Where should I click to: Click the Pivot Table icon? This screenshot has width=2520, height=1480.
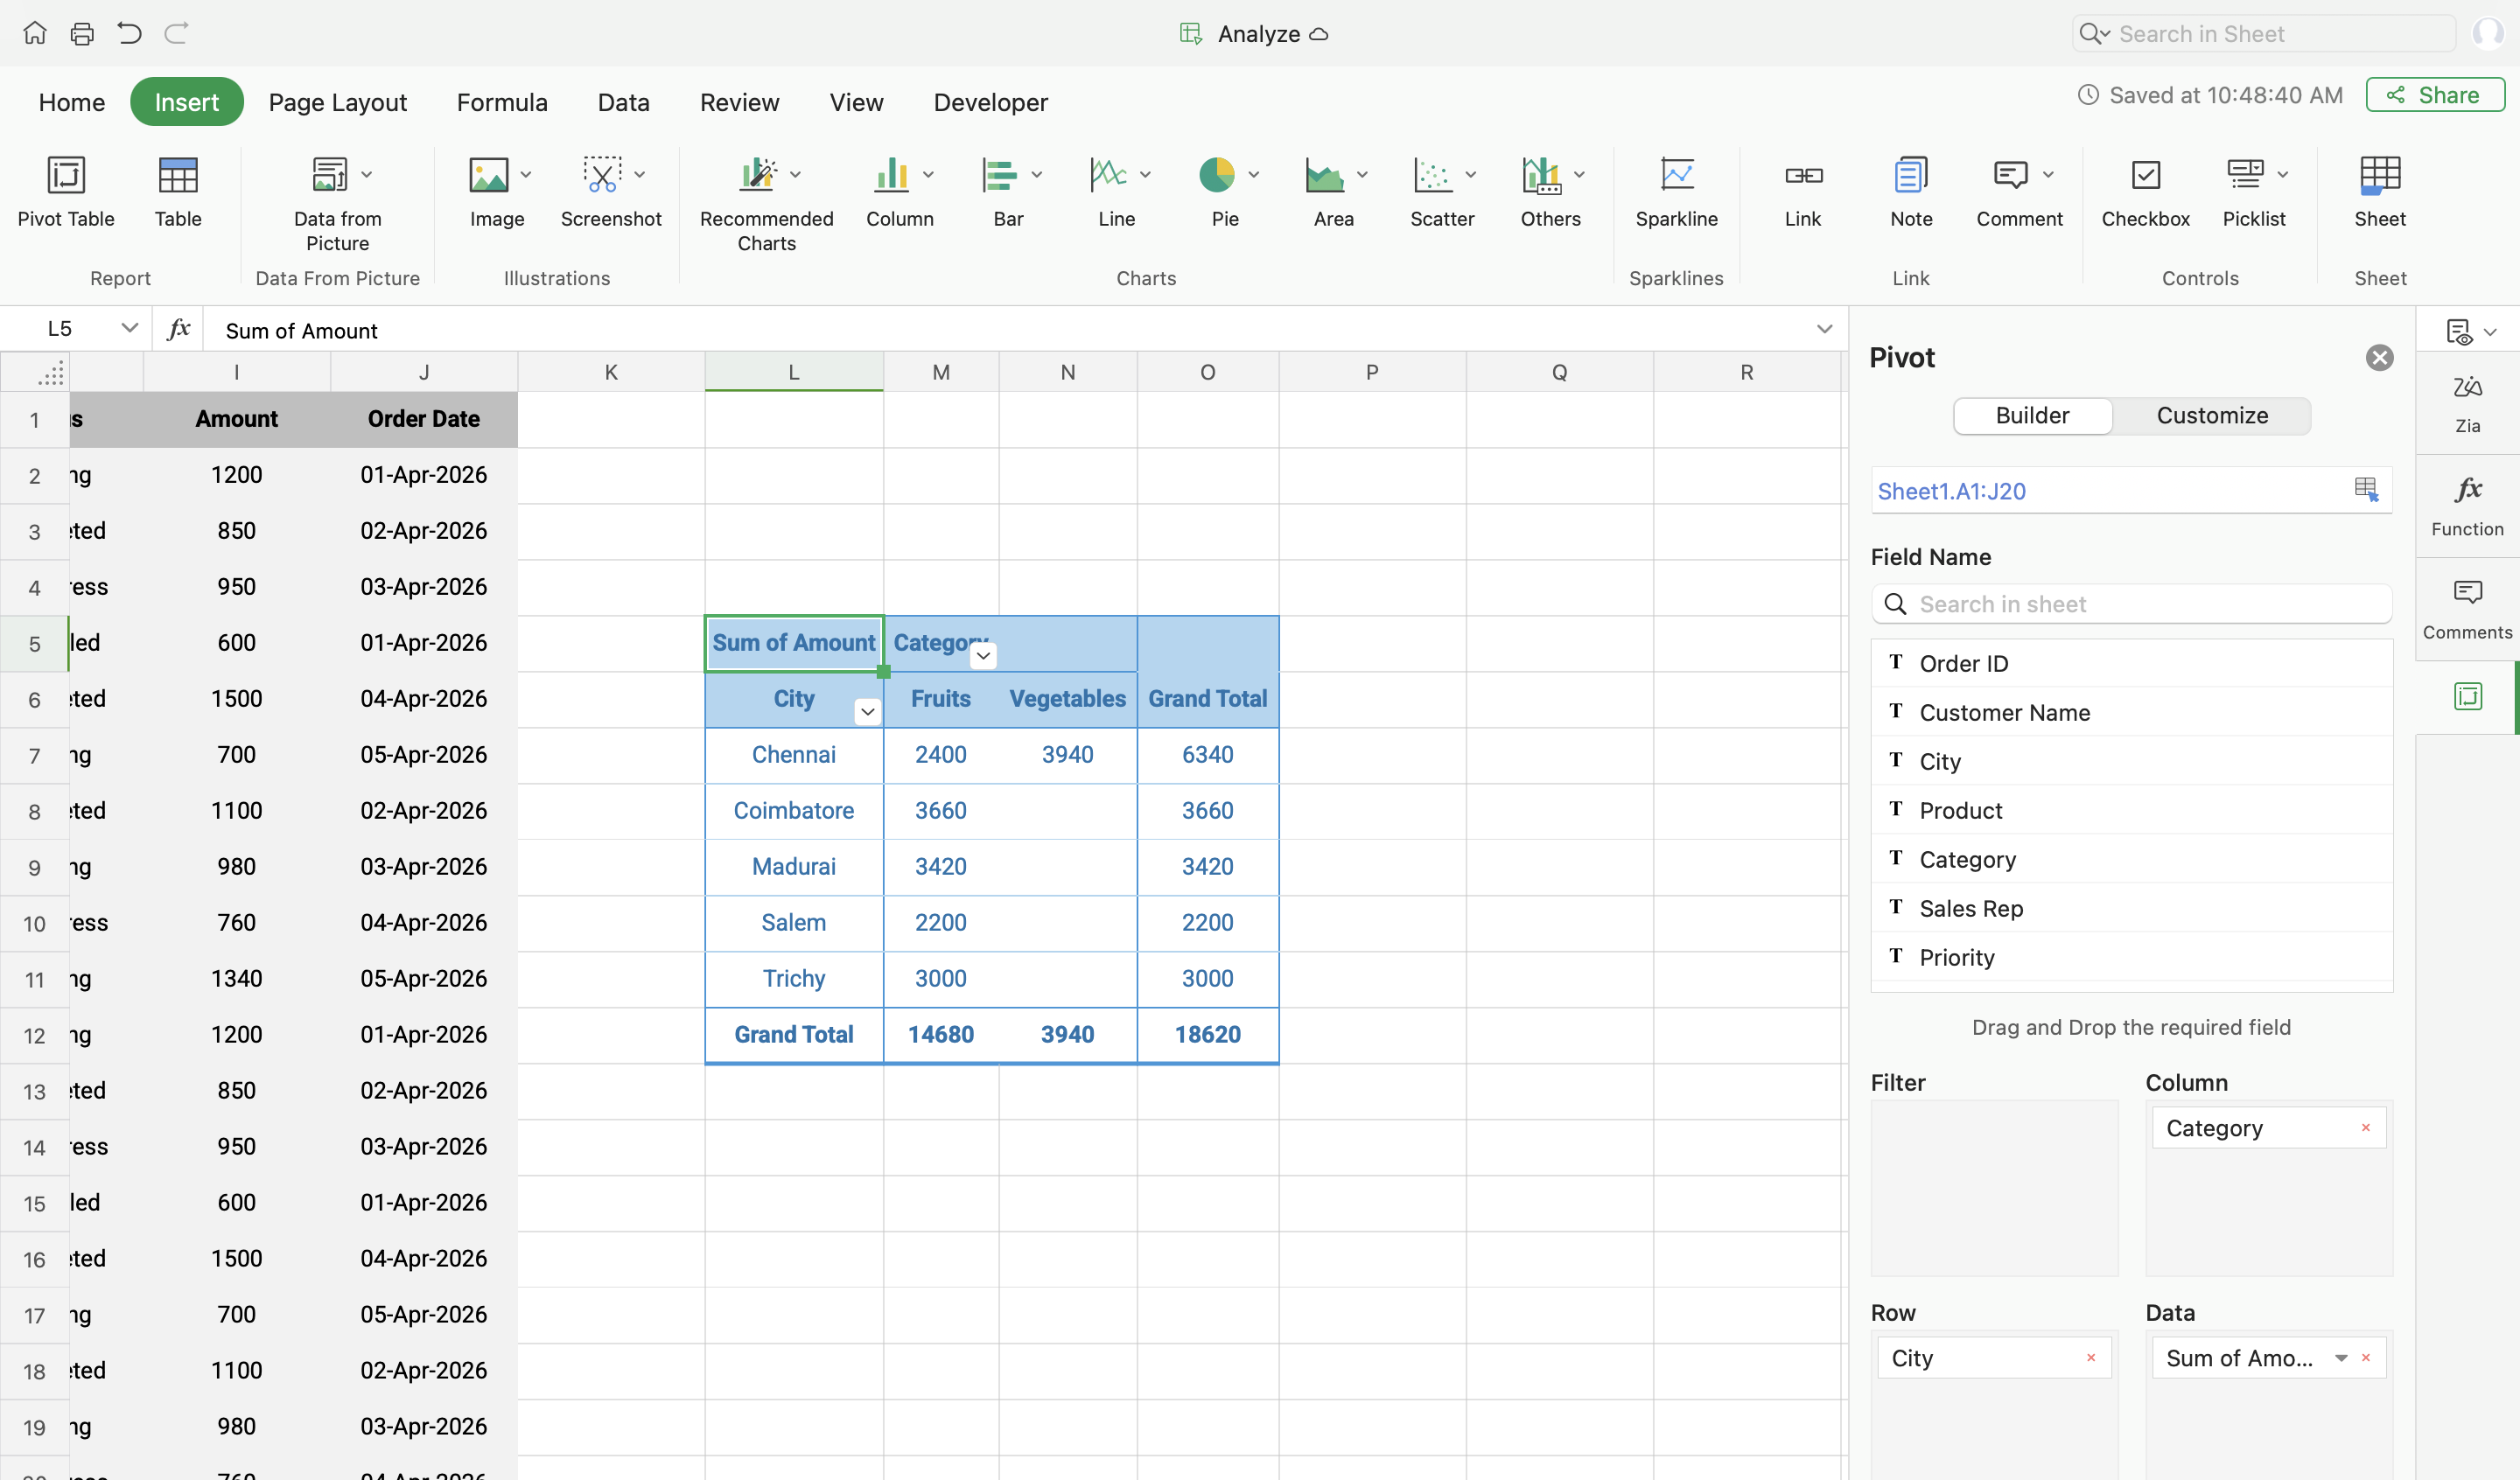click(66, 176)
